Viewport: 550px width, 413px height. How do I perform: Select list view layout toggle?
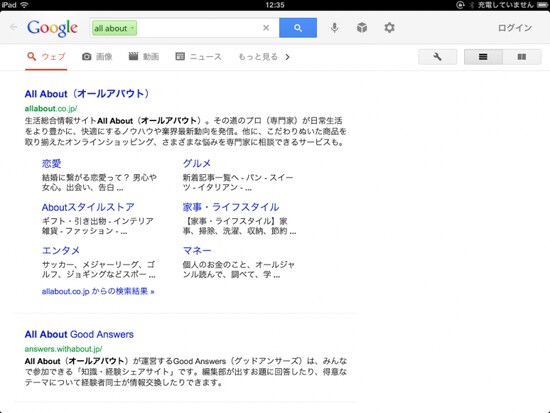pos(483,57)
